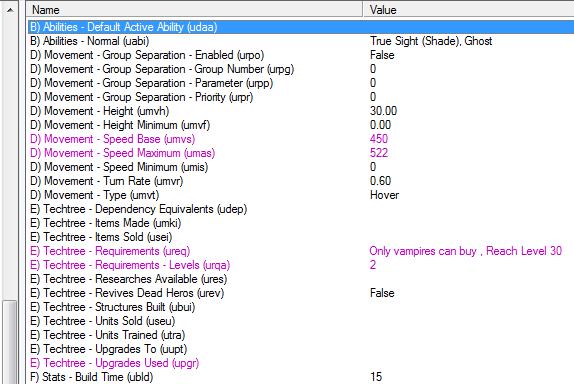Click the False value for Group Separation Enabled

382,55
